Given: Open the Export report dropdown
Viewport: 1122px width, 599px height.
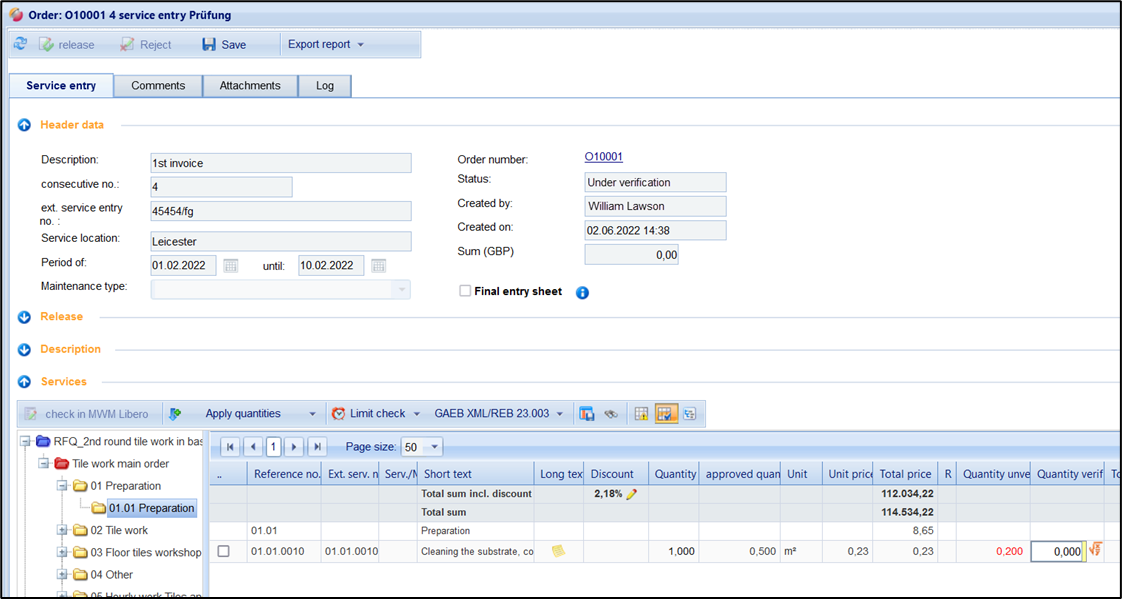Looking at the screenshot, I should 325,44.
